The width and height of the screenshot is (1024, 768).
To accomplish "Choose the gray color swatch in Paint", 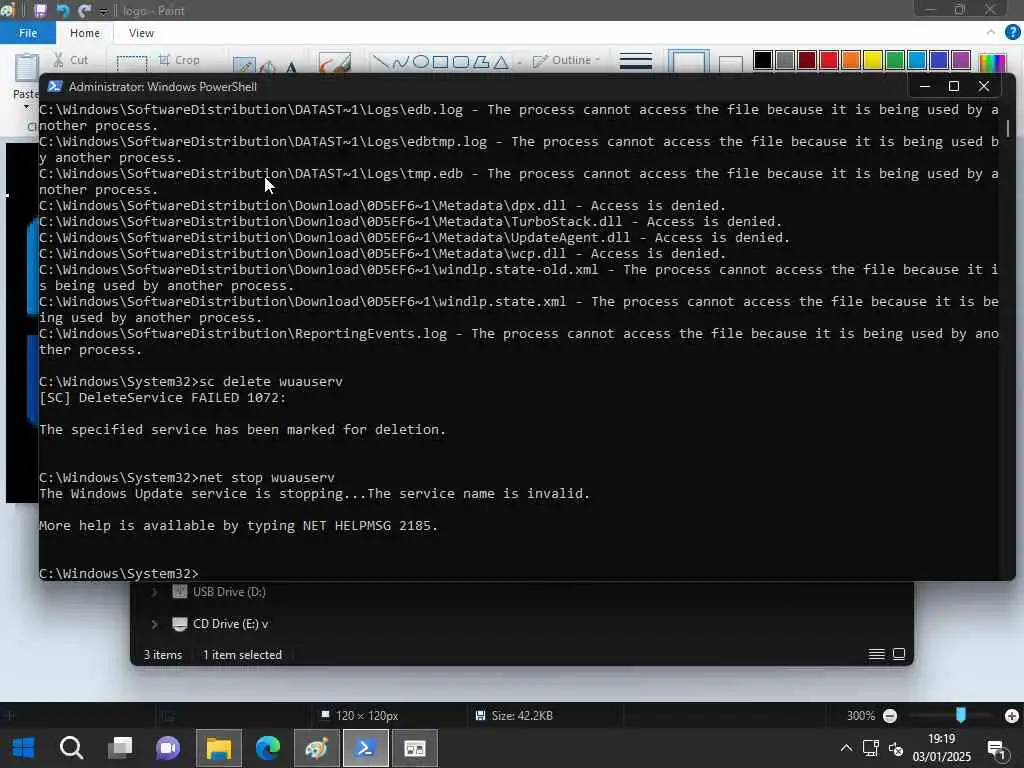I will coord(785,60).
